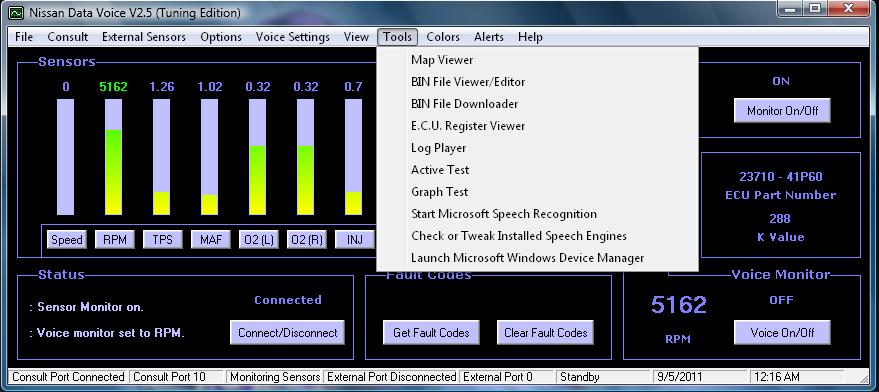Toggle Monitor On/Off button
The height and width of the screenshot is (392, 879).
pyautogui.click(x=782, y=111)
